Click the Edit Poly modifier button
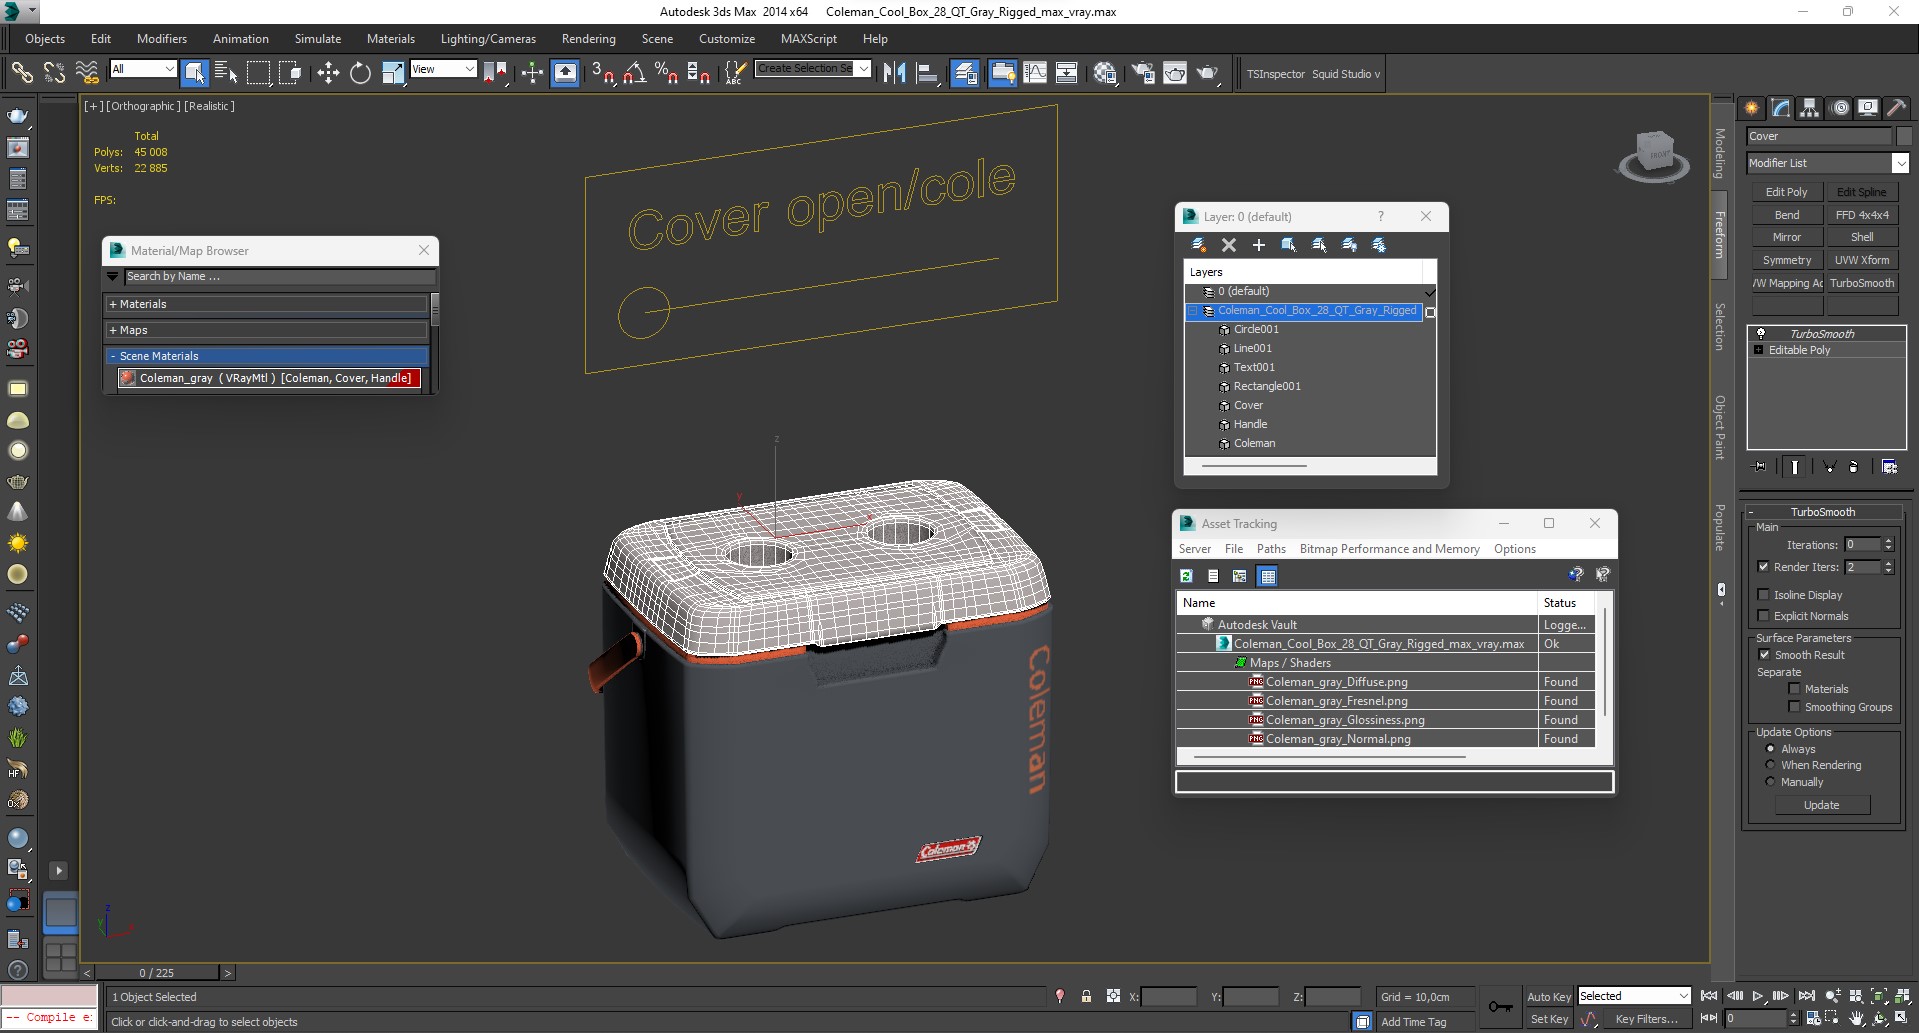Viewport: 1919px width, 1033px height. tap(1786, 192)
